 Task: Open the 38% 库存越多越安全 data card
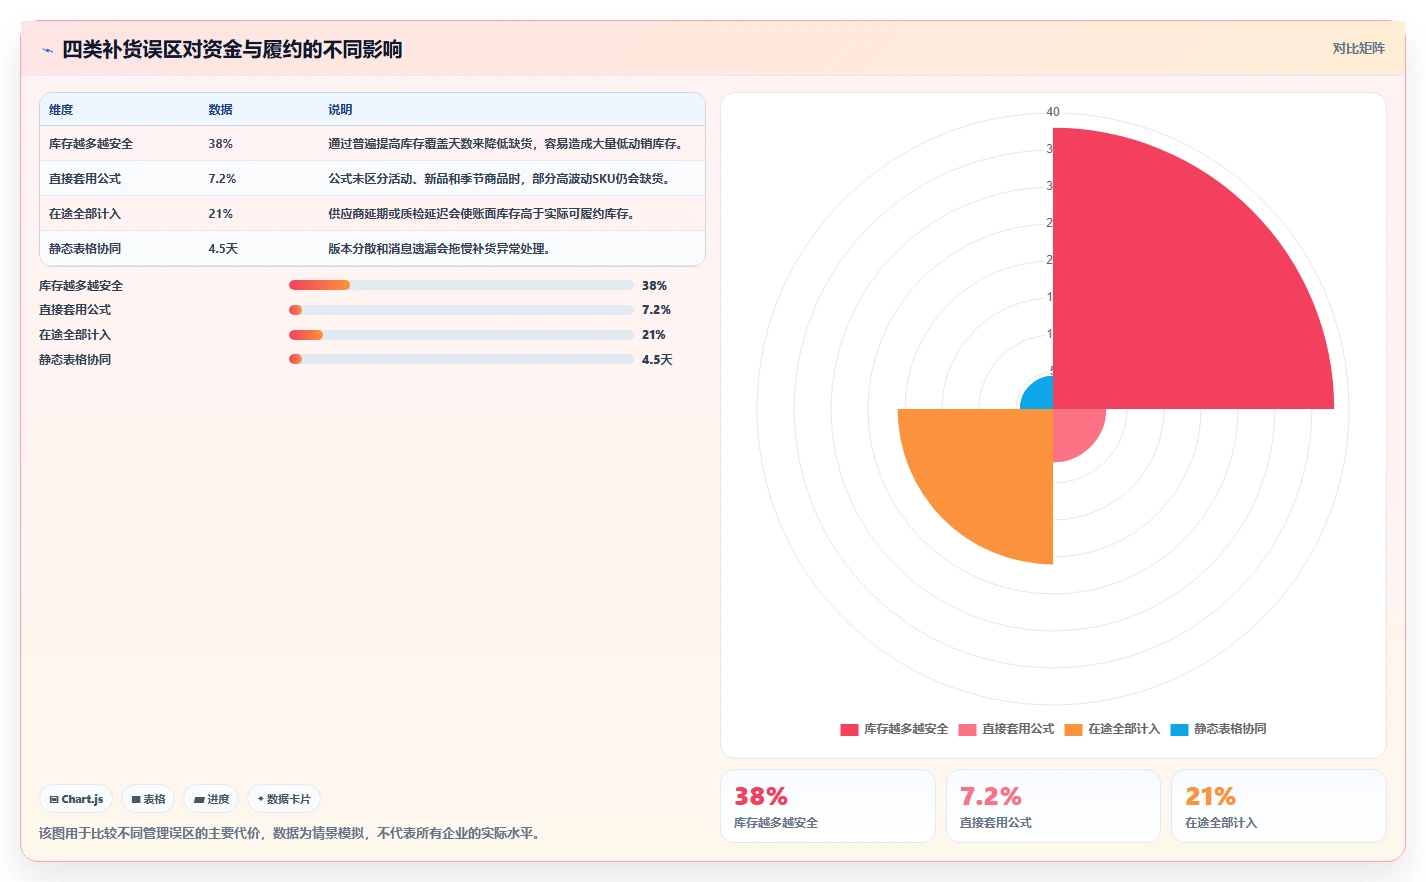click(x=828, y=806)
